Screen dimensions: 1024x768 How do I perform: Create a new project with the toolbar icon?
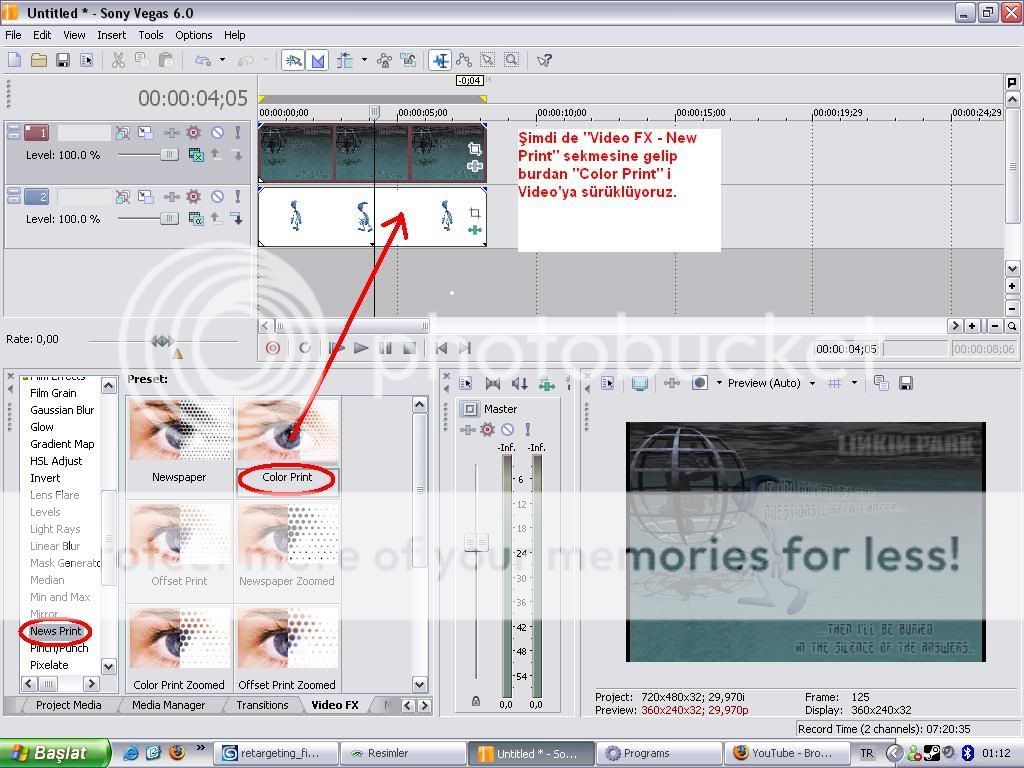(x=14, y=61)
